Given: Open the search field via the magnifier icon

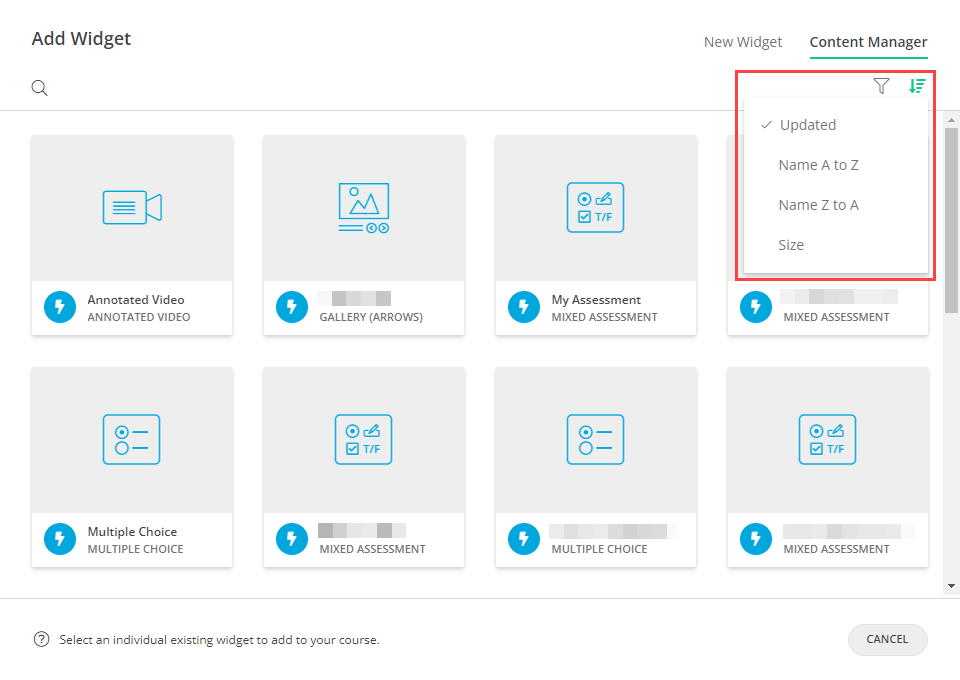Looking at the screenshot, I should tap(39, 88).
